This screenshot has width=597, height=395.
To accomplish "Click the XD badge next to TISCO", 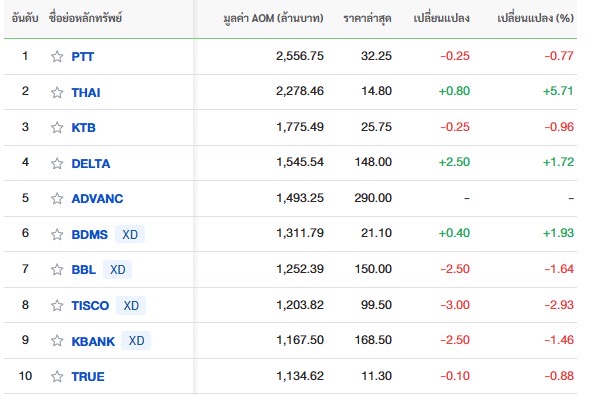I will click(131, 305).
